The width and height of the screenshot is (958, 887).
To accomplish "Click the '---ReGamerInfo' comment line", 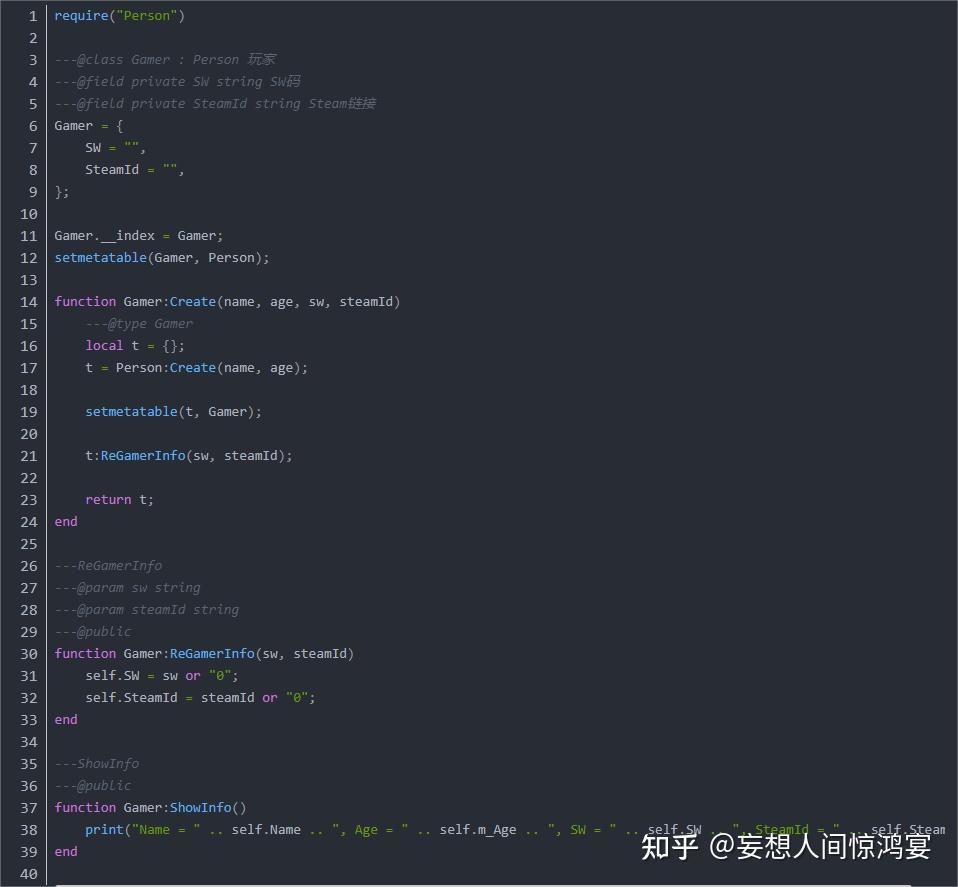I will click(x=108, y=566).
